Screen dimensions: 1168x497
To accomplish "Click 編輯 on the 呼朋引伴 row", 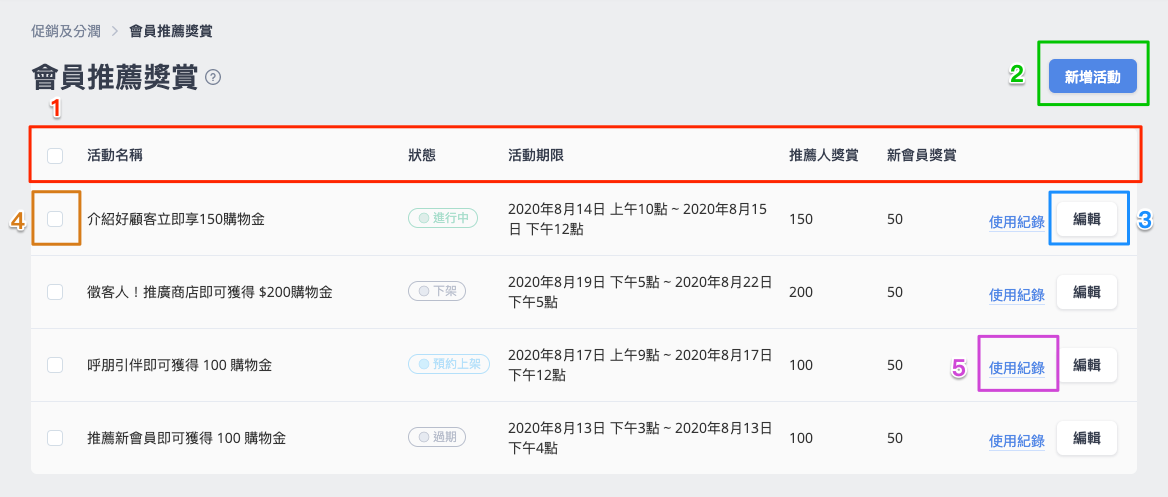I will (x=1087, y=365).
